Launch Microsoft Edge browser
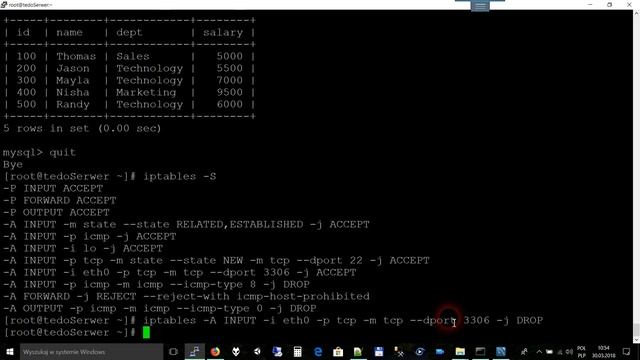The height and width of the screenshot is (360, 640). point(318,352)
